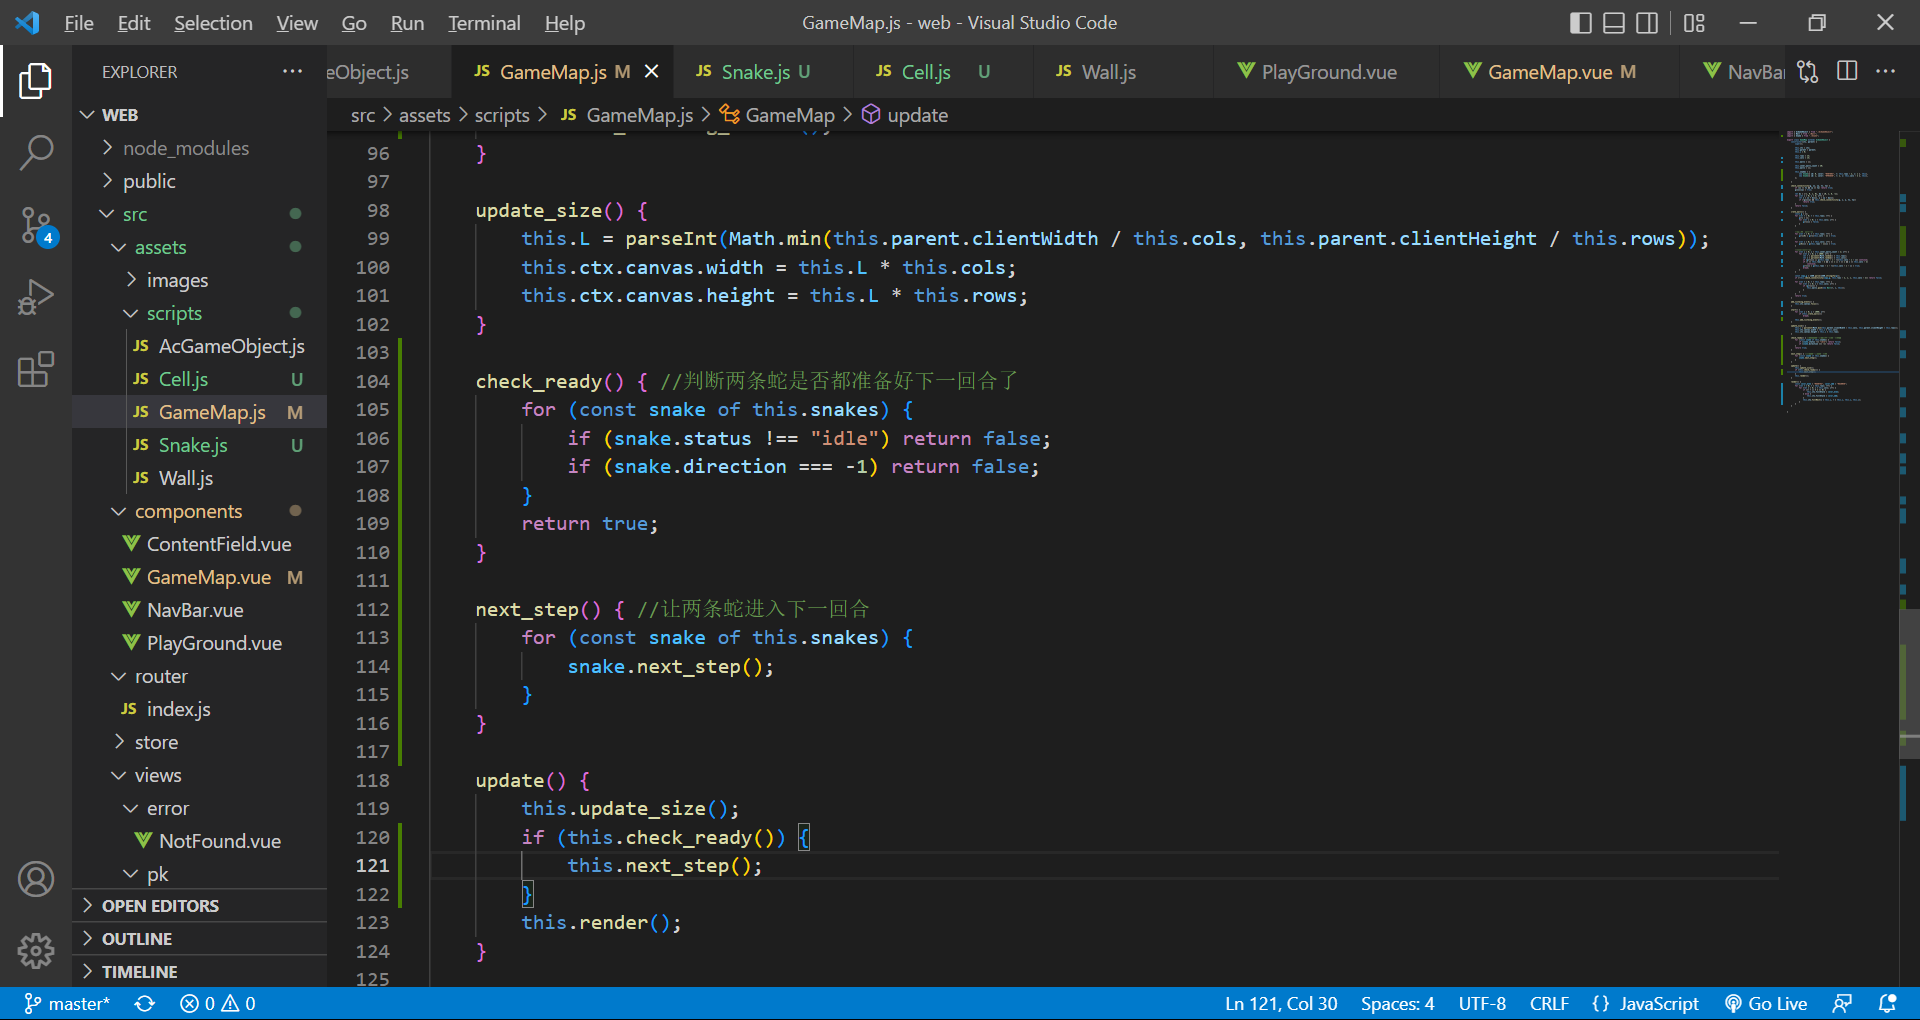The width and height of the screenshot is (1920, 1020).
Task: Collapse the components folder
Action: (200, 511)
